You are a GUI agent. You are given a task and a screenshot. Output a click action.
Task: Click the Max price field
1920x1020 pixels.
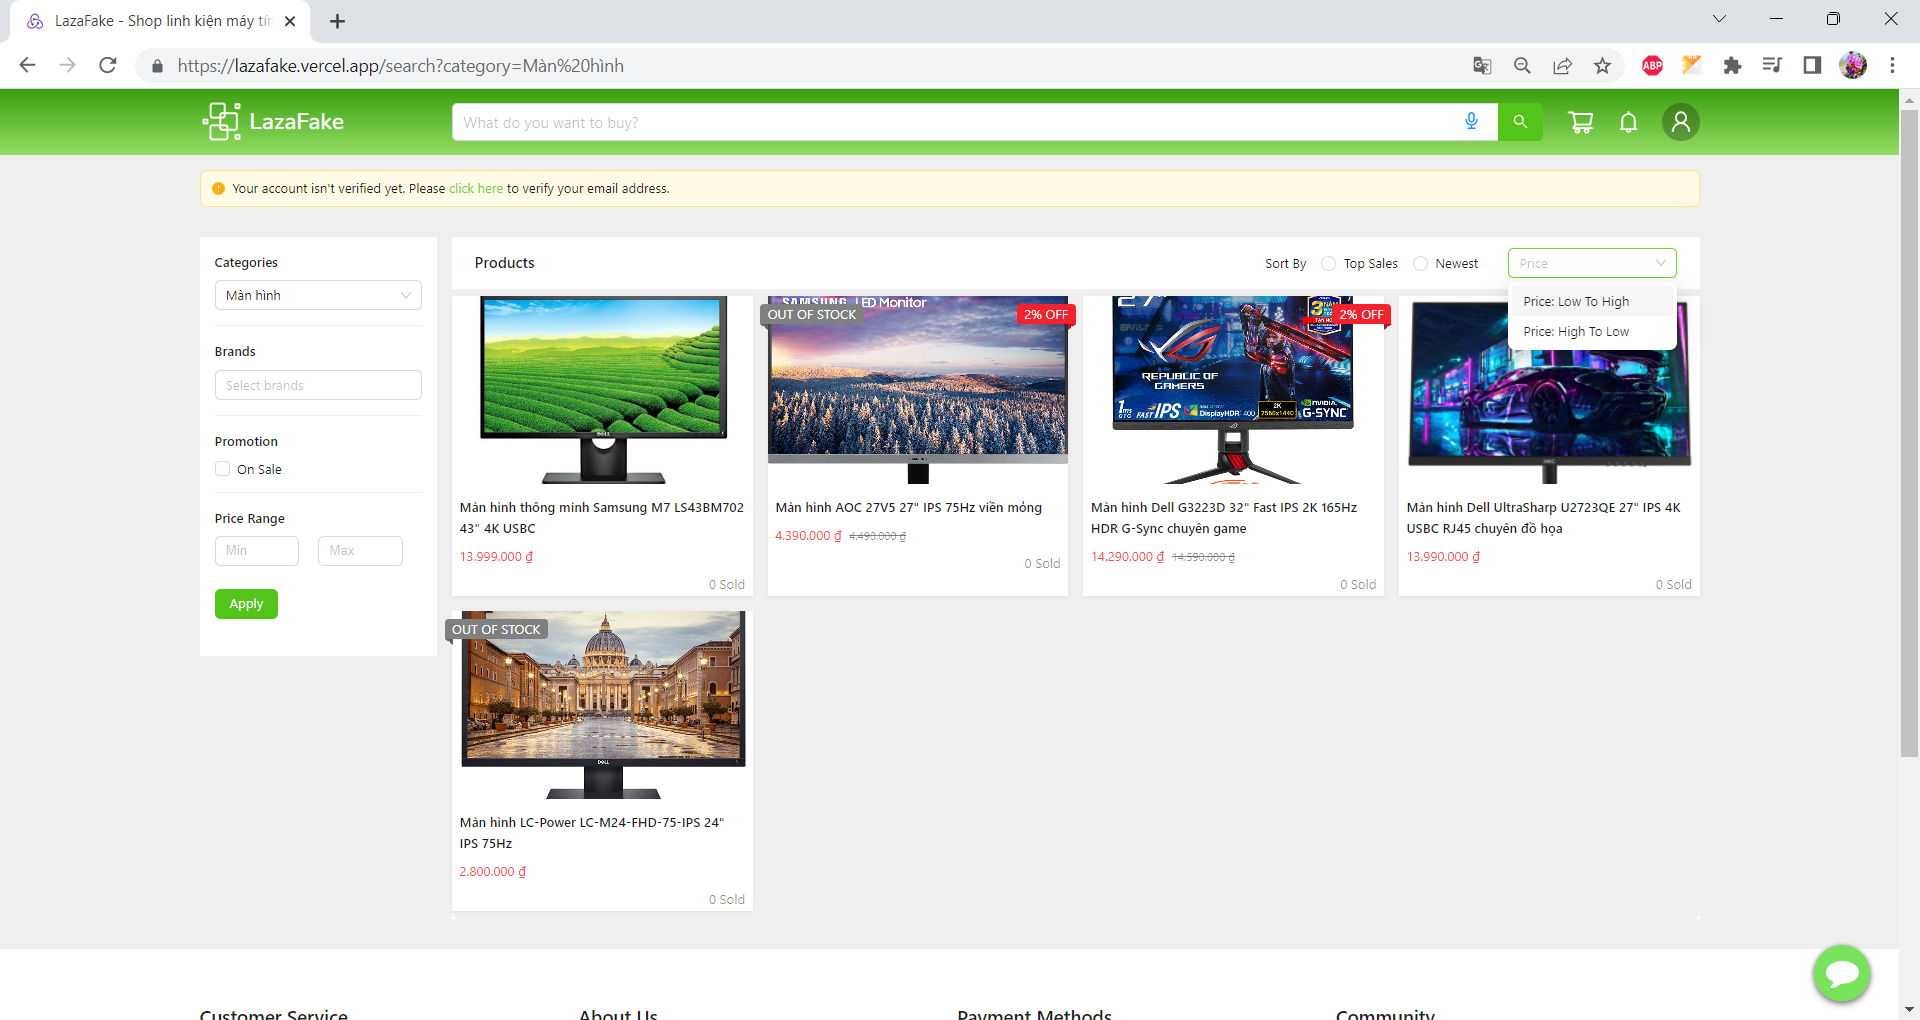pyautogui.click(x=360, y=550)
